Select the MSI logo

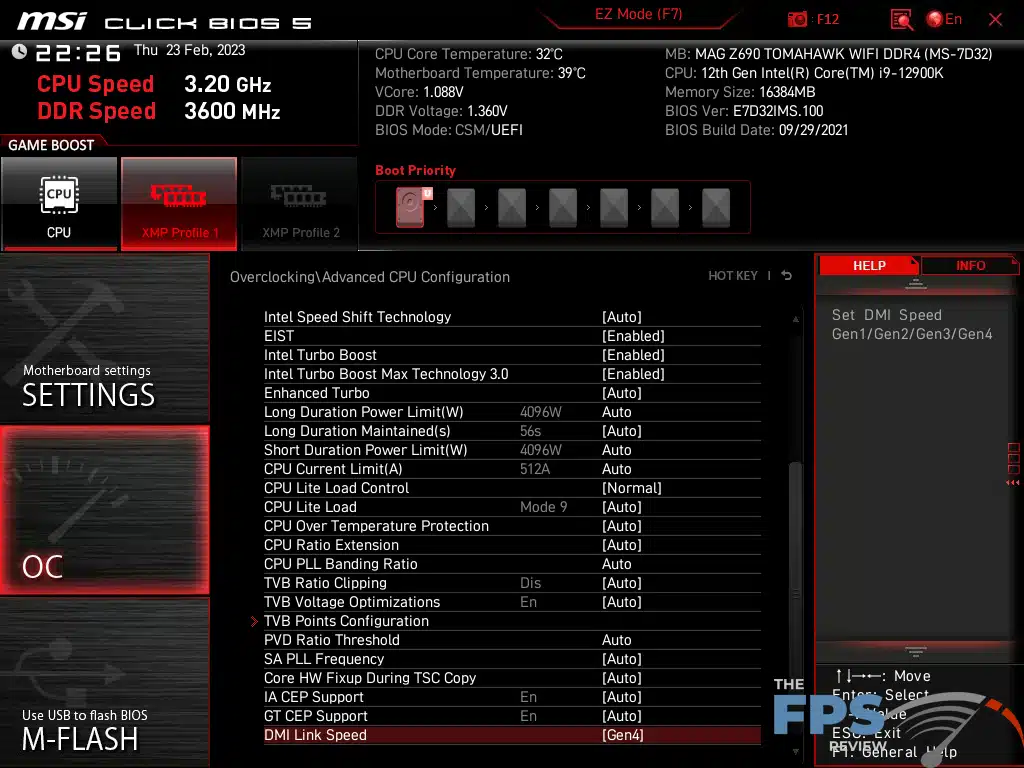pyautogui.click(x=52, y=21)
